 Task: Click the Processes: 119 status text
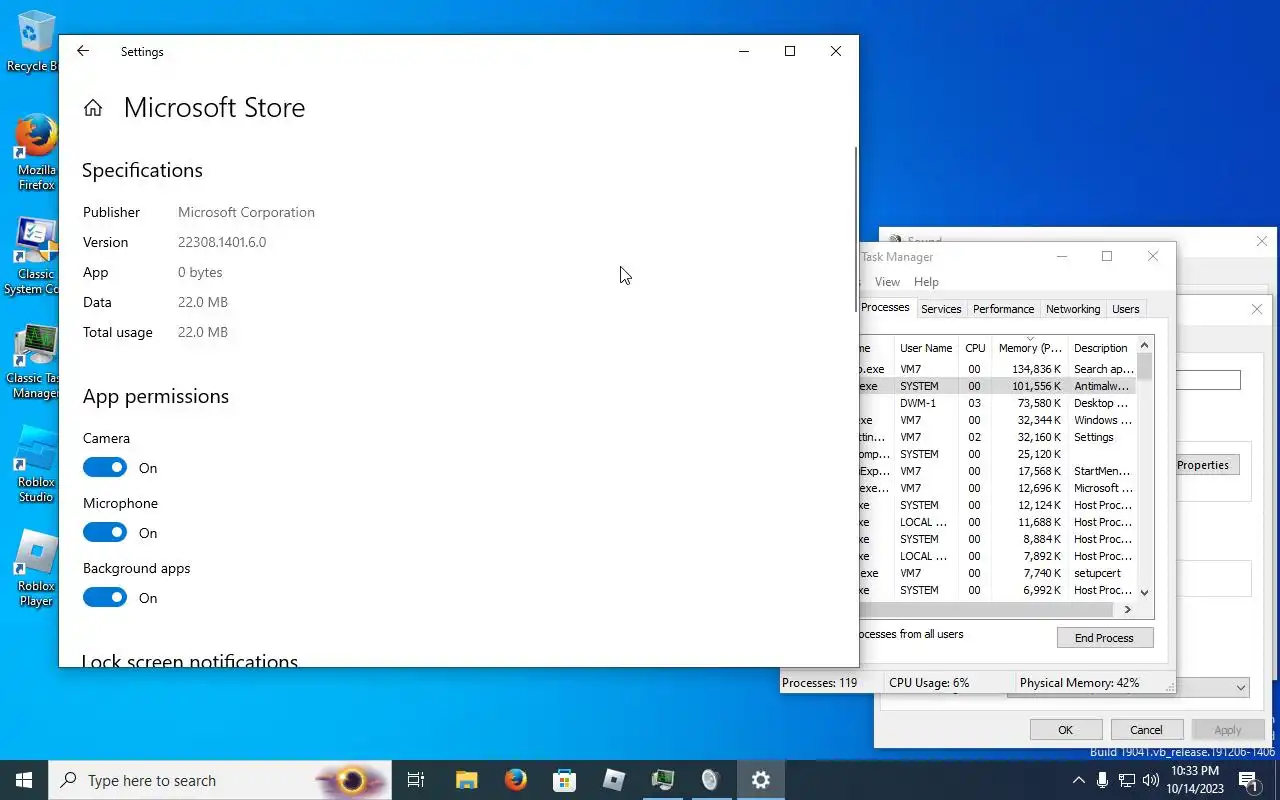(x=819, y=683)
